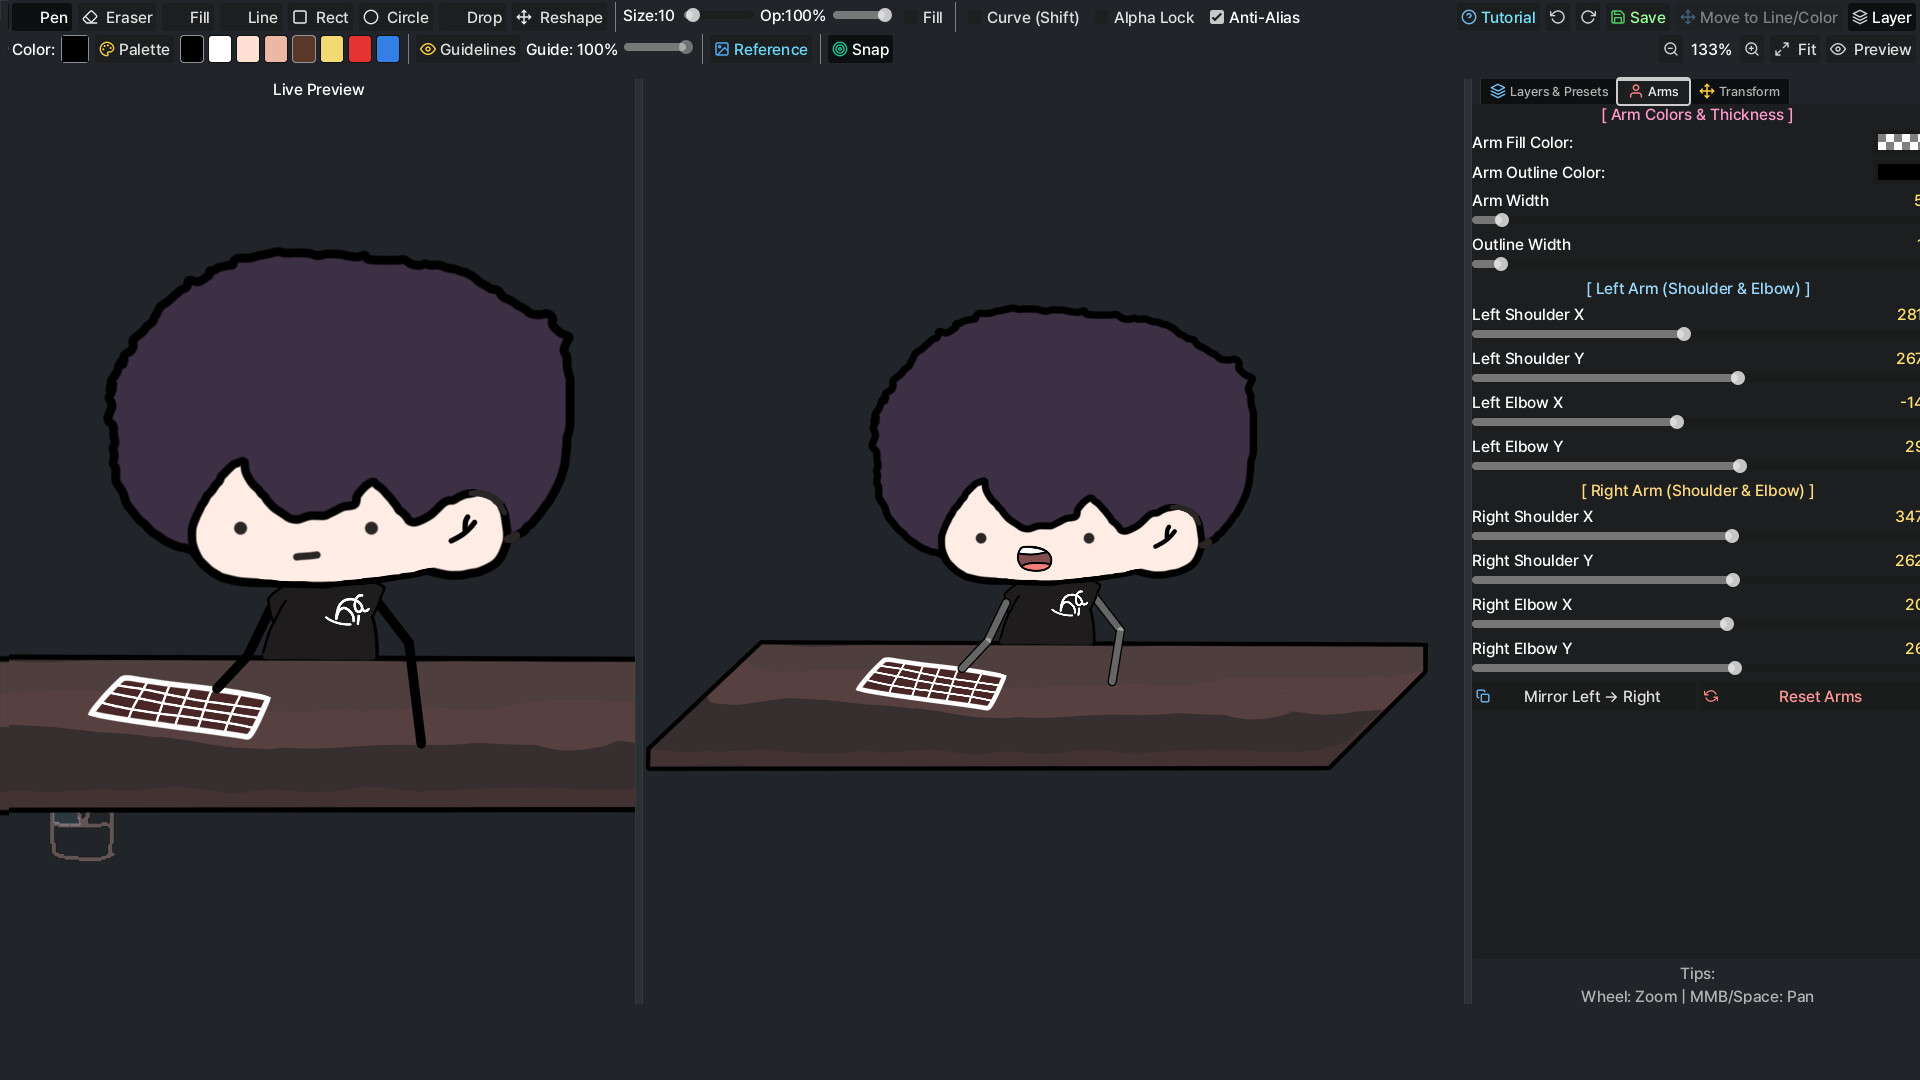Switch to the Arms tab
The width and height of the screenshot is (1920, 1080).
[x=1654, y=91]
